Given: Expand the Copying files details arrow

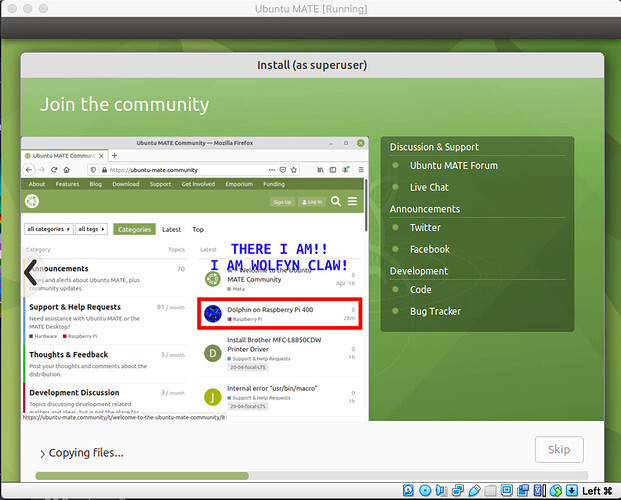Looking at the screenshot, I should [x=42, y=454].
